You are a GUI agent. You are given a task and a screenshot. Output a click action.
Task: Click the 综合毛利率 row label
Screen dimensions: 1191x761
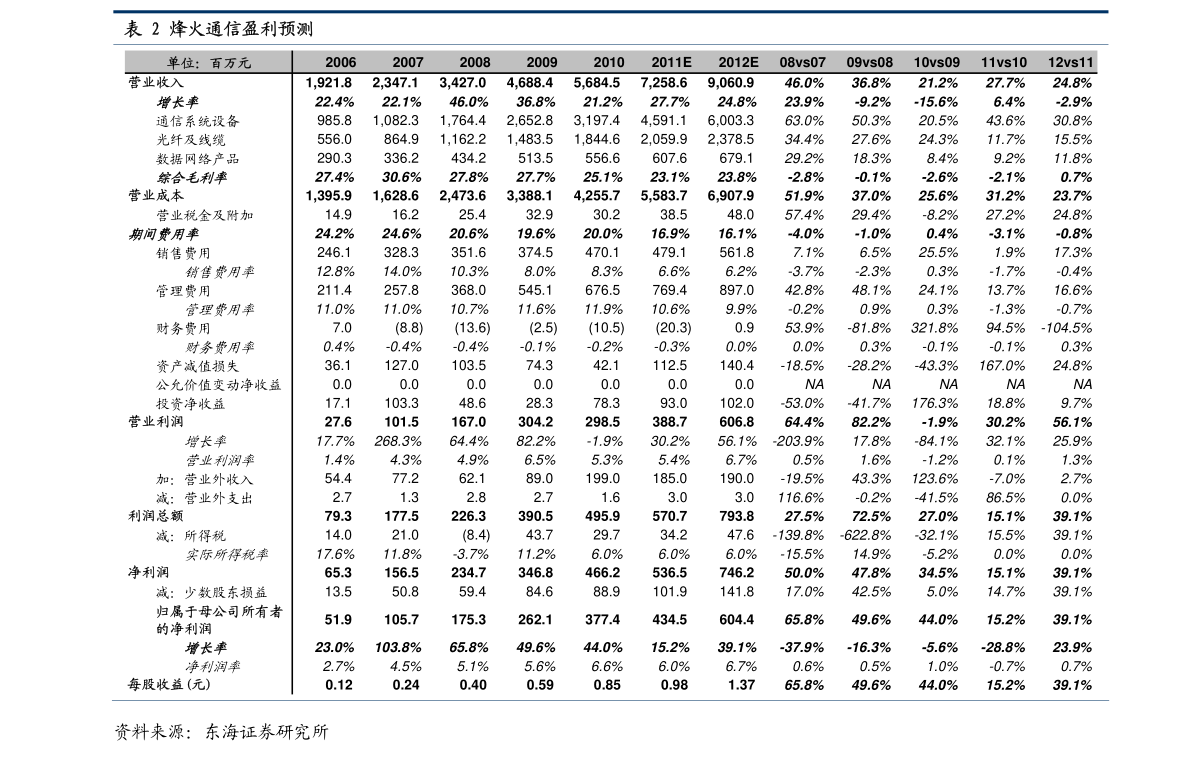[x=191, y=177]
